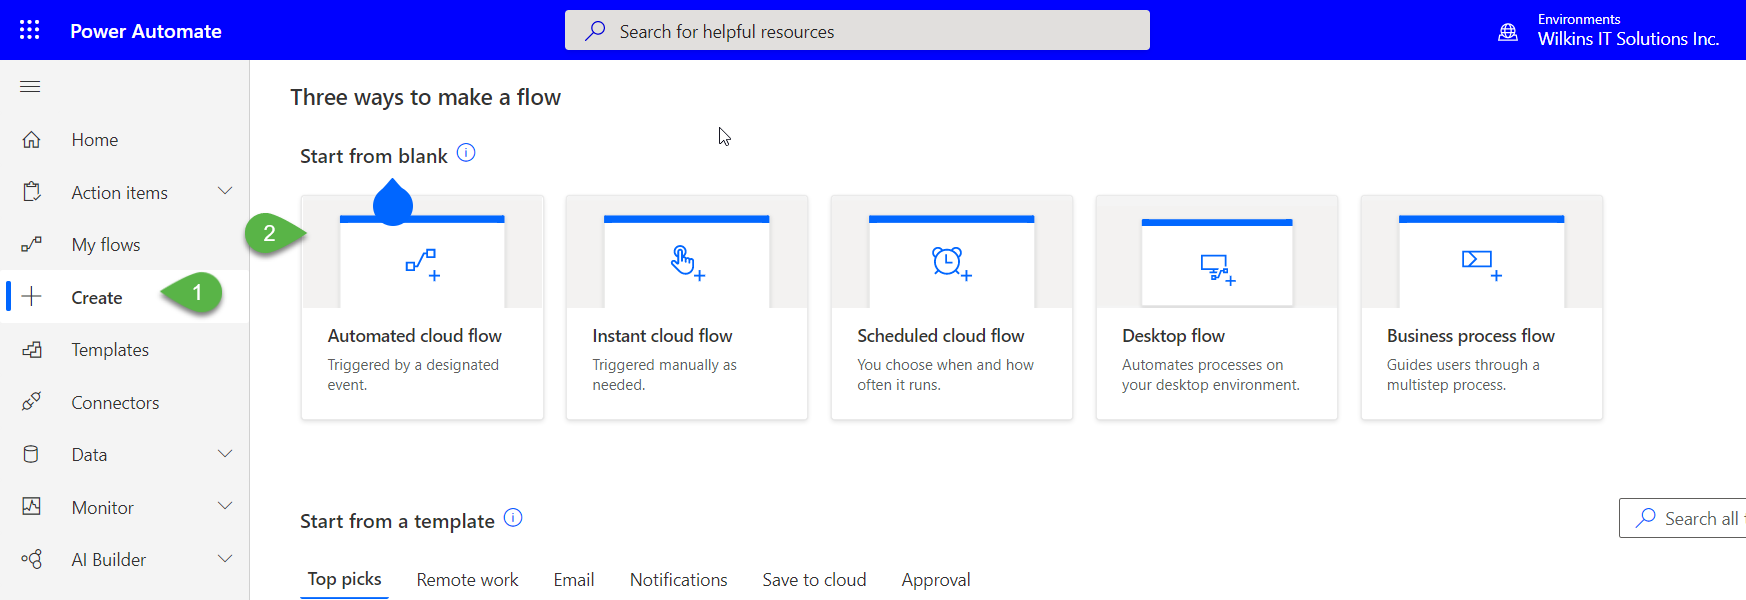
Task: Click info icon next to Start from blank
Action: click(x=466, y=153)
